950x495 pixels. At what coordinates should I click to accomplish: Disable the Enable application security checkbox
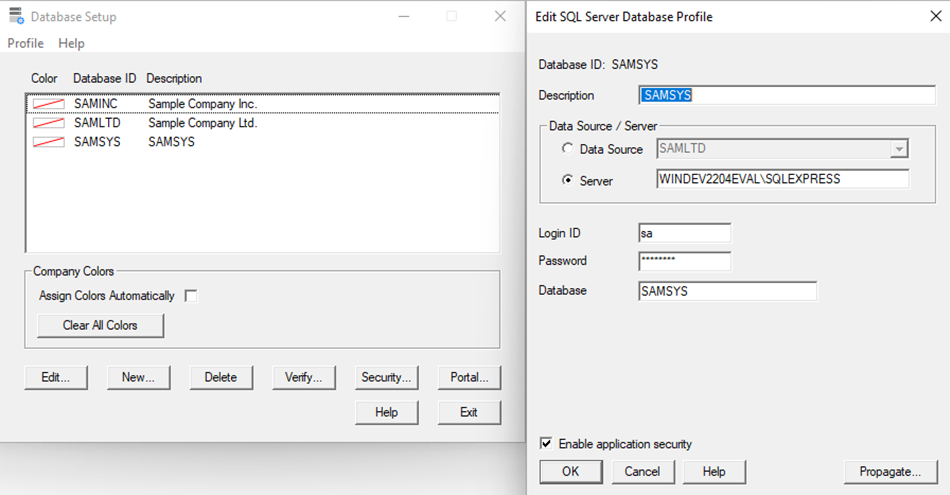tap(546, 444)
